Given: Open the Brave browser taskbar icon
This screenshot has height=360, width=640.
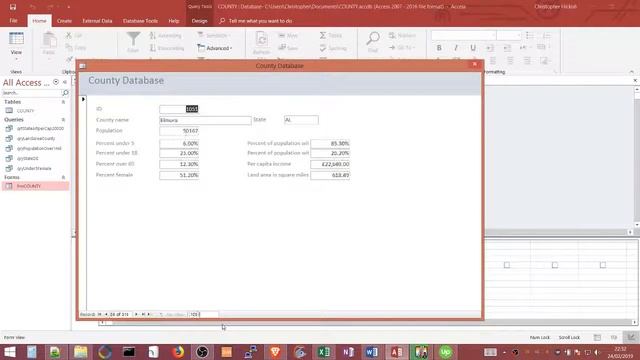Looking at the screenshot, I should (x=275, y=352).
